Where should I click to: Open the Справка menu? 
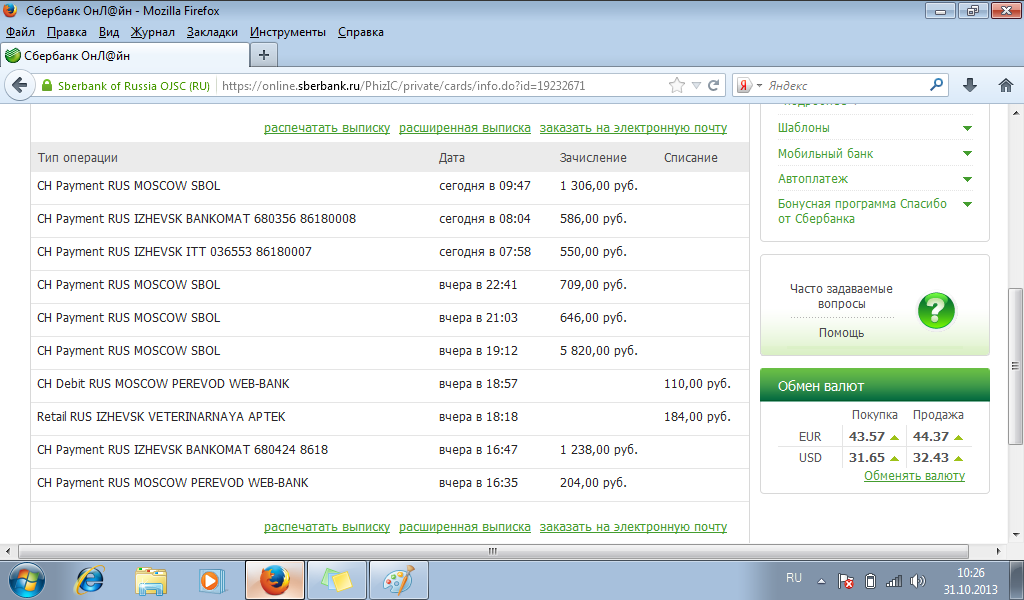pos(360,32)
